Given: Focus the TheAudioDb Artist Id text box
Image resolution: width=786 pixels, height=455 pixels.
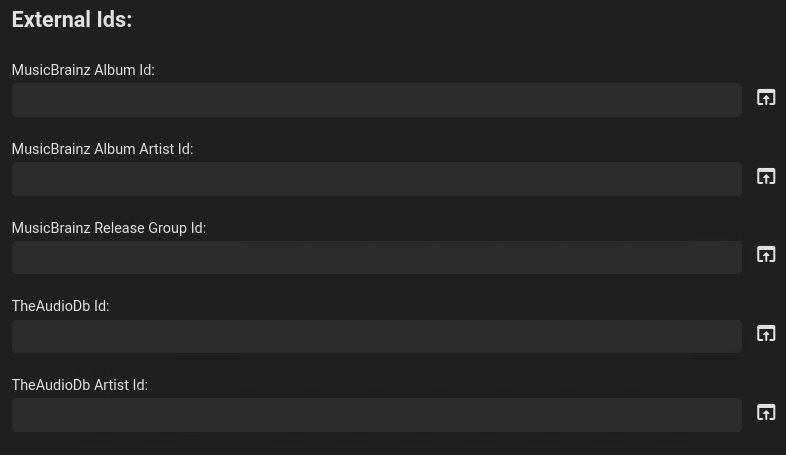Looking at the screenshot, I should click(x=376, y=415).
